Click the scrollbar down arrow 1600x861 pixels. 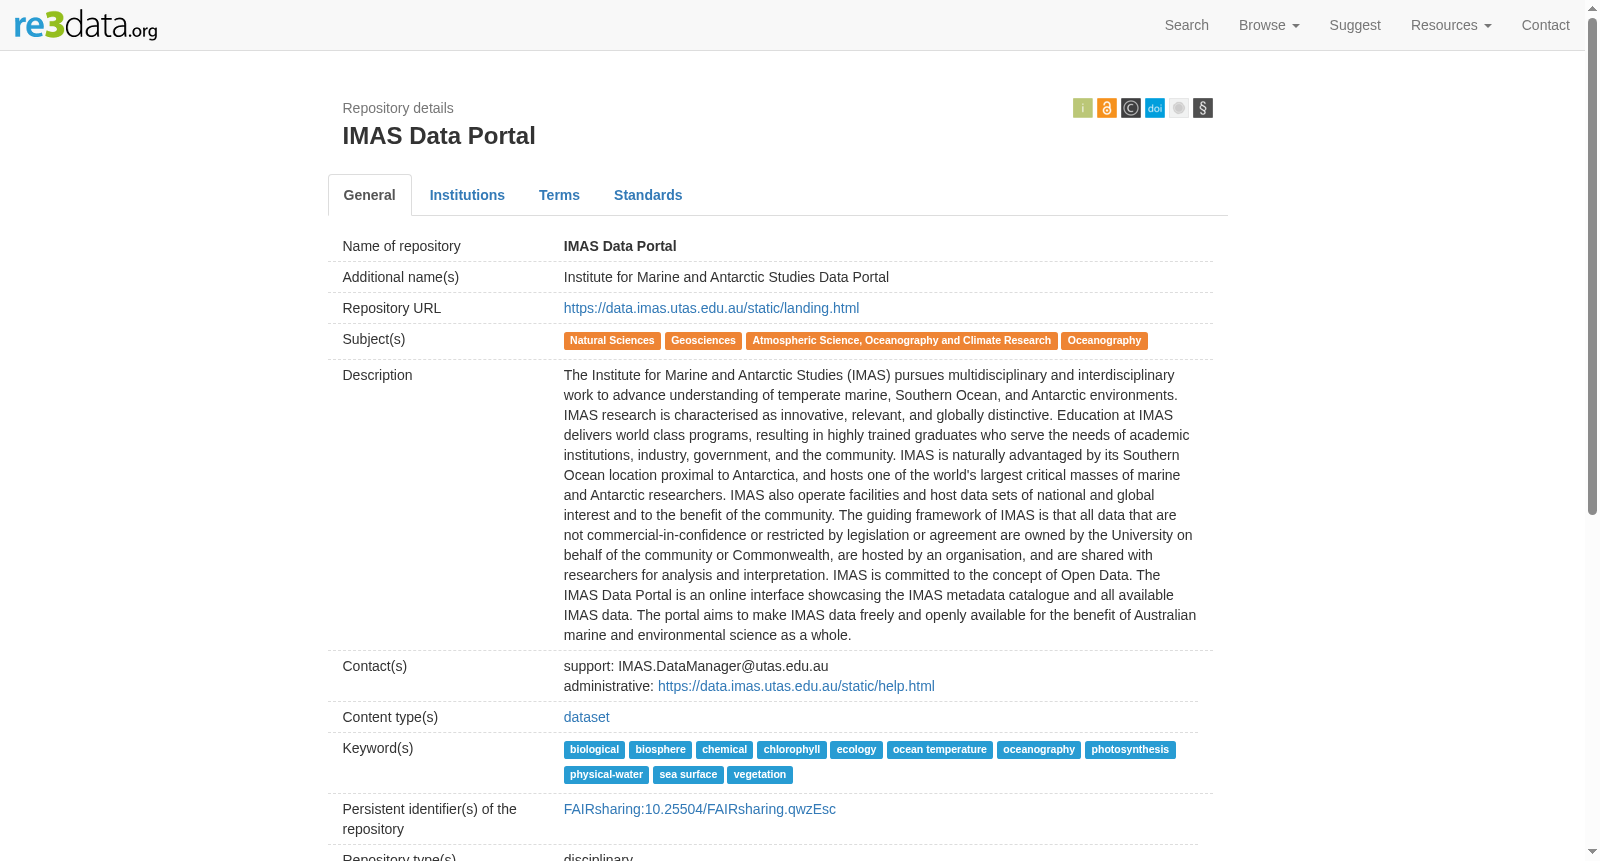point(1592,853)
